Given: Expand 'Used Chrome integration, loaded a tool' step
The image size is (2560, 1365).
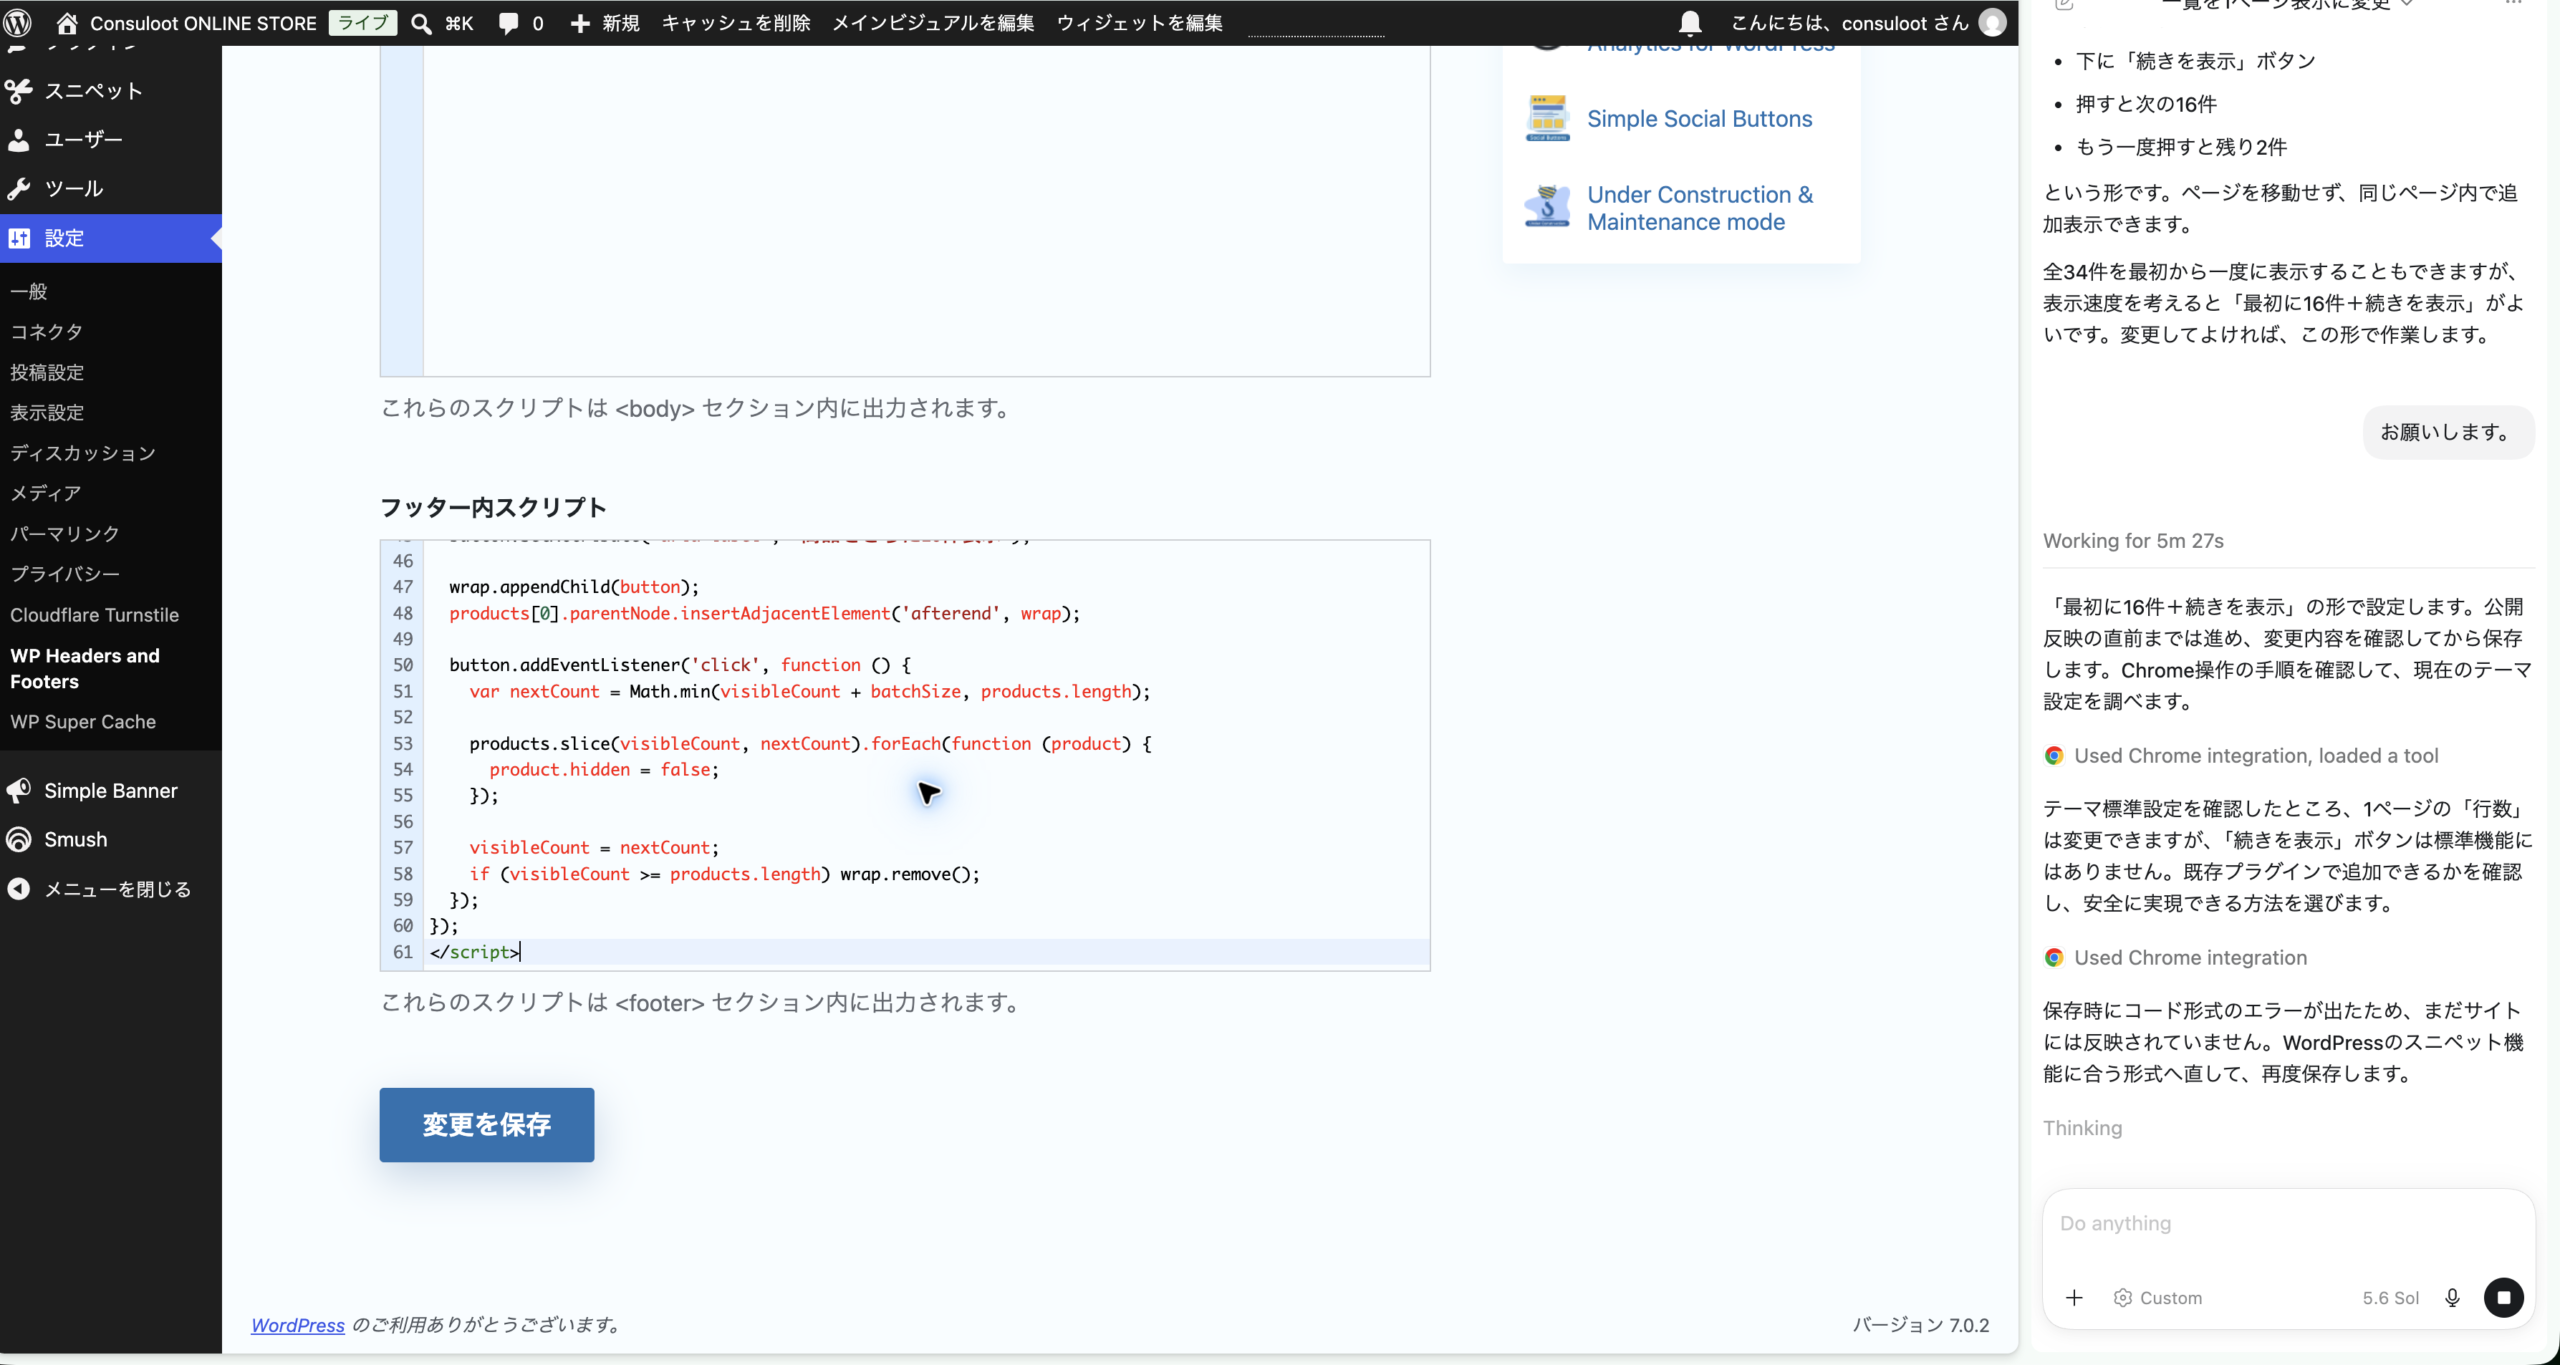Looking at the screenshot, I should [2256, 756].
